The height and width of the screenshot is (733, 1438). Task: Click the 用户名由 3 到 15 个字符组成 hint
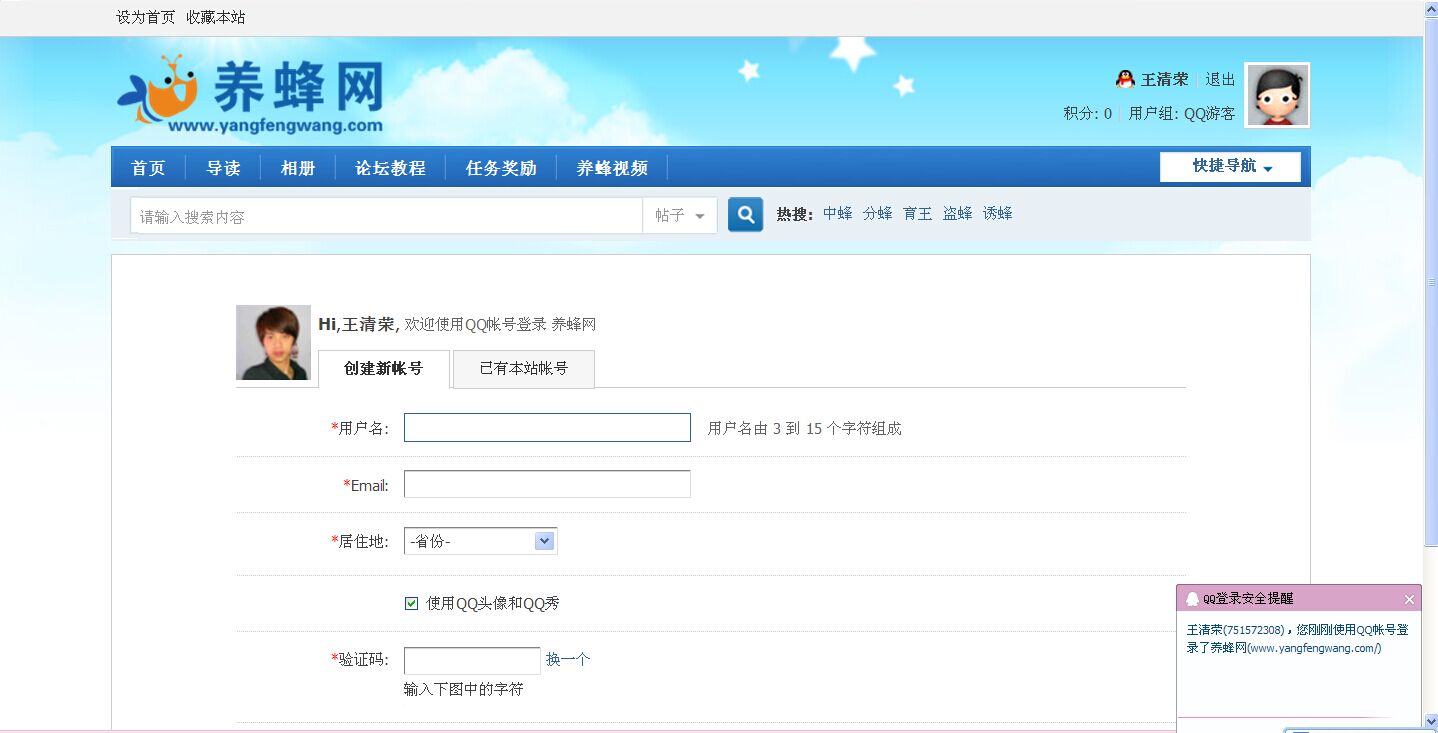click(x=805, y=429)
